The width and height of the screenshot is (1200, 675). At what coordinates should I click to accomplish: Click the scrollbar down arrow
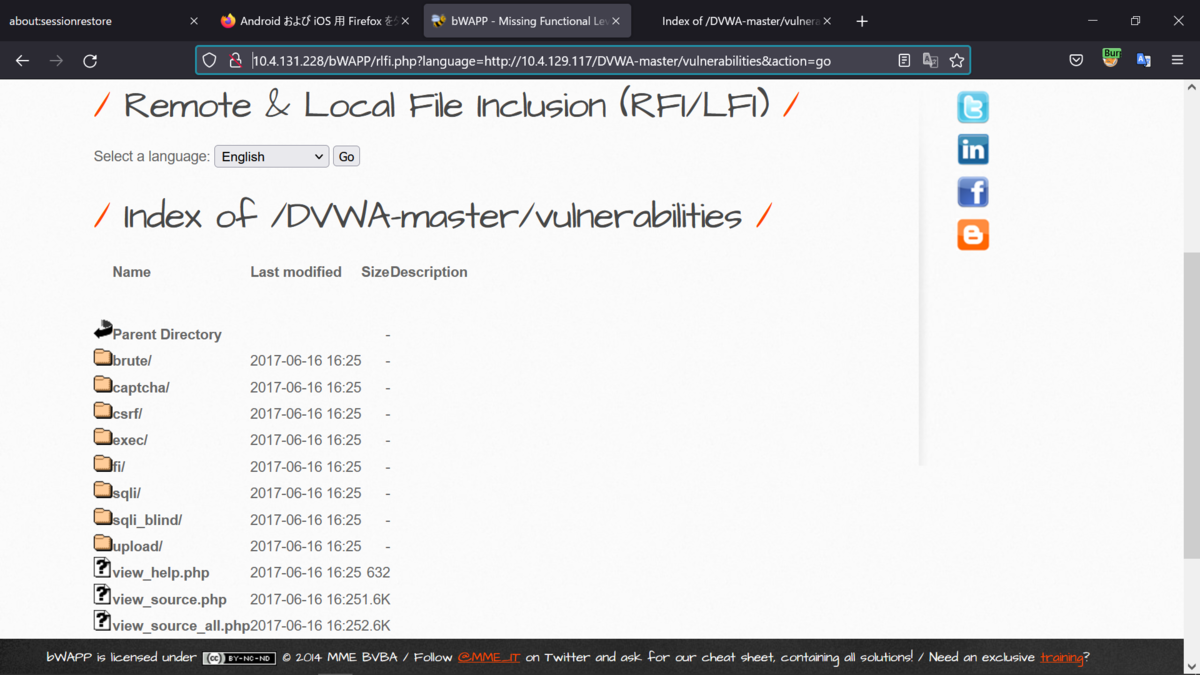(x=1191, y=666)
